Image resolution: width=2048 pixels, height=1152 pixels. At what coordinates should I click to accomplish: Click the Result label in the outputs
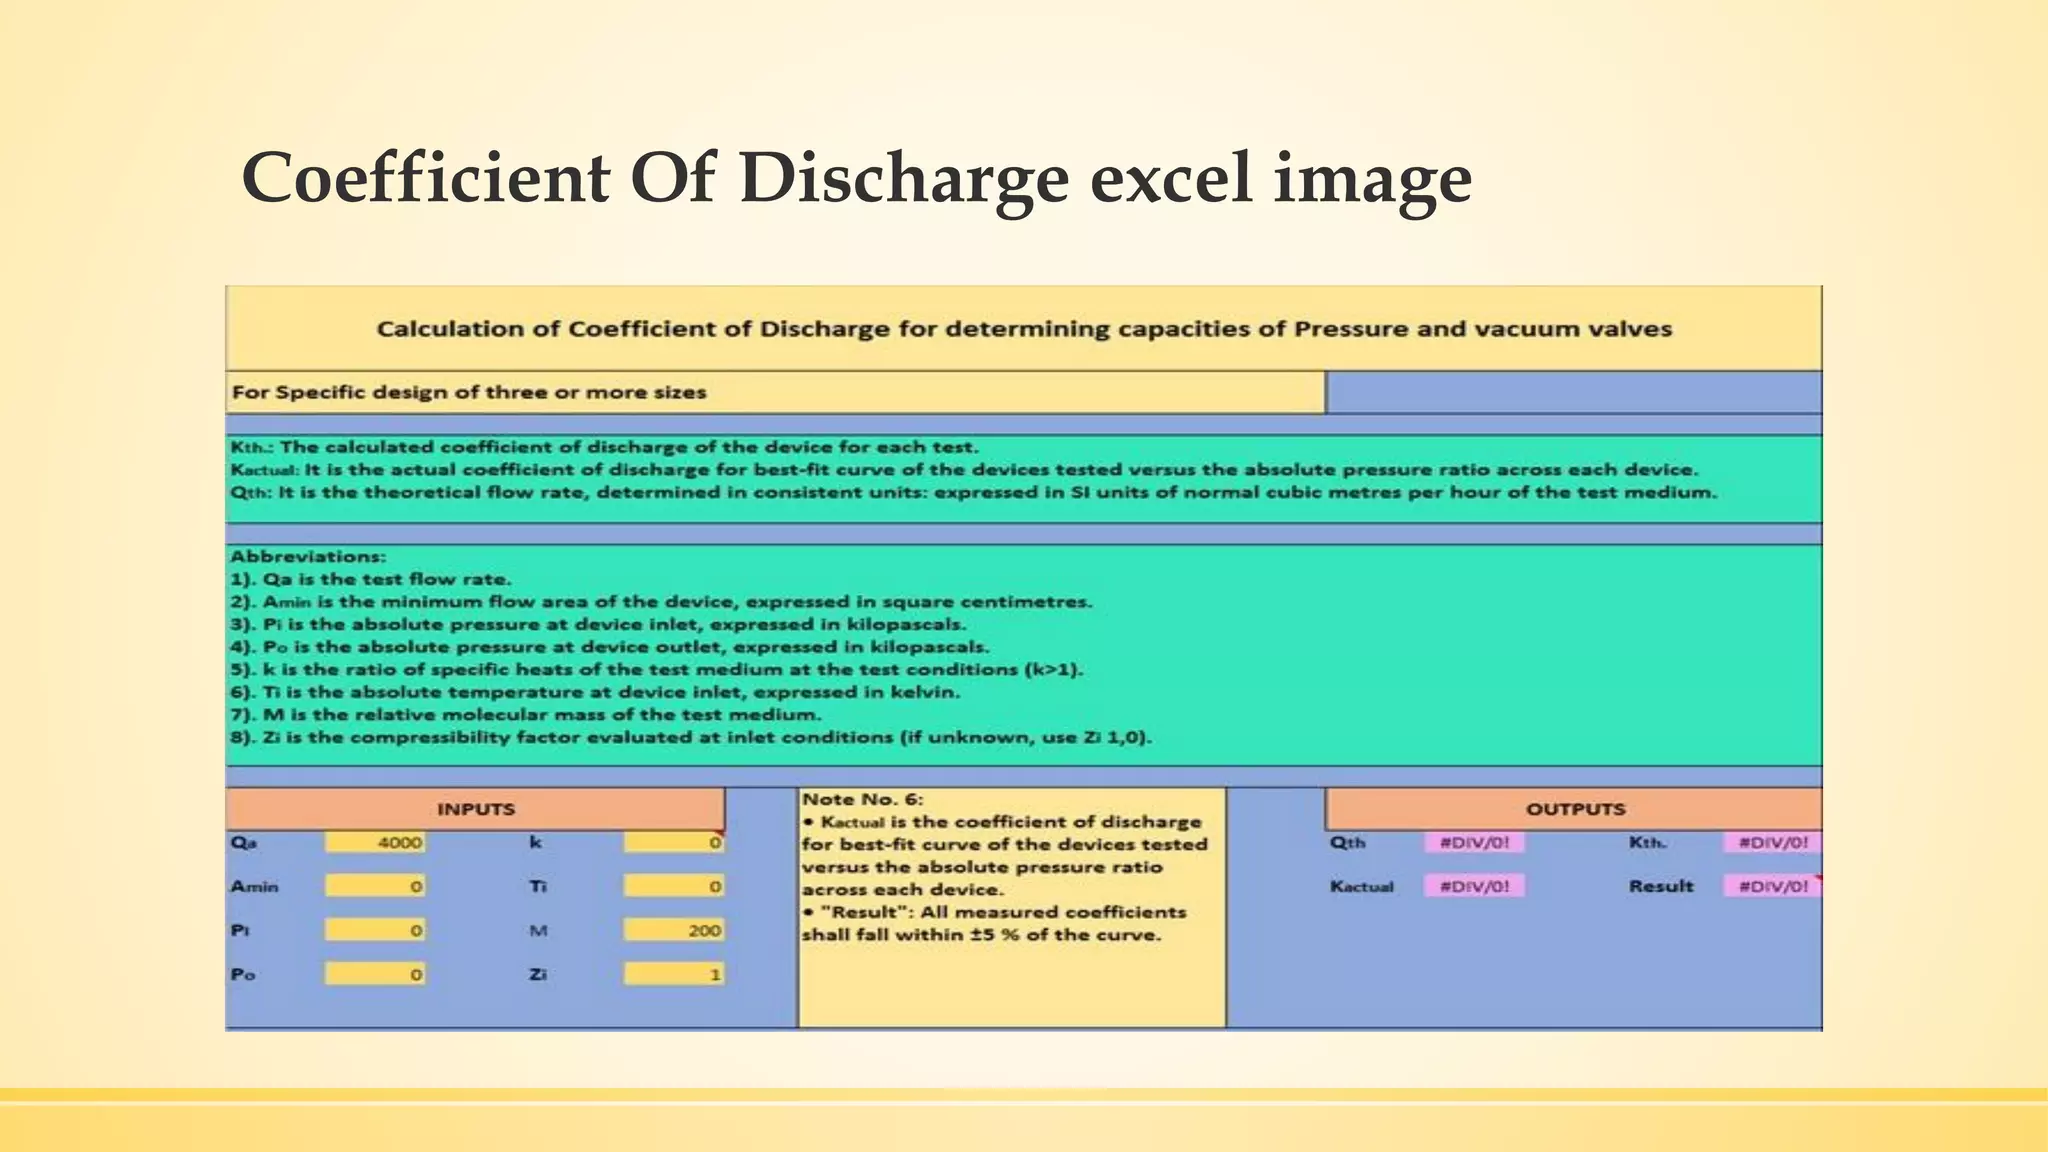pos(1661,887)
